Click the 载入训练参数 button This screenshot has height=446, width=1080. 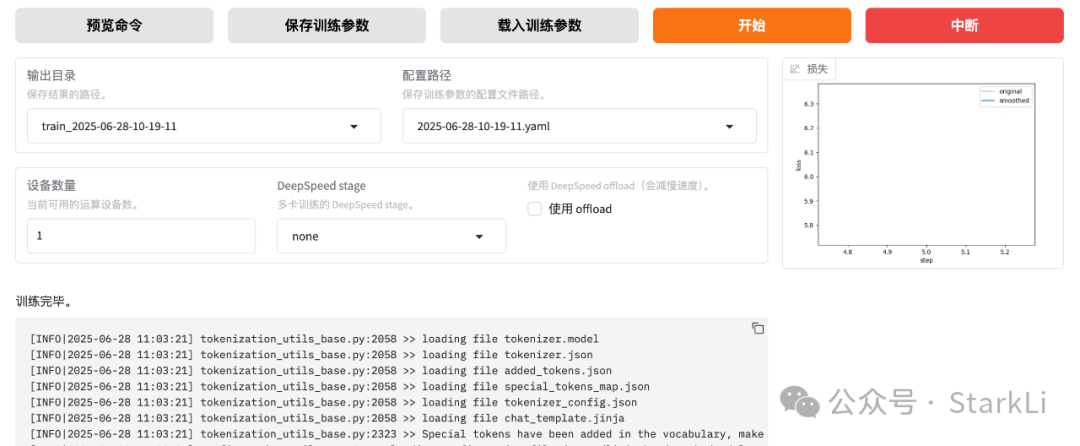click(x=539, y=25)
